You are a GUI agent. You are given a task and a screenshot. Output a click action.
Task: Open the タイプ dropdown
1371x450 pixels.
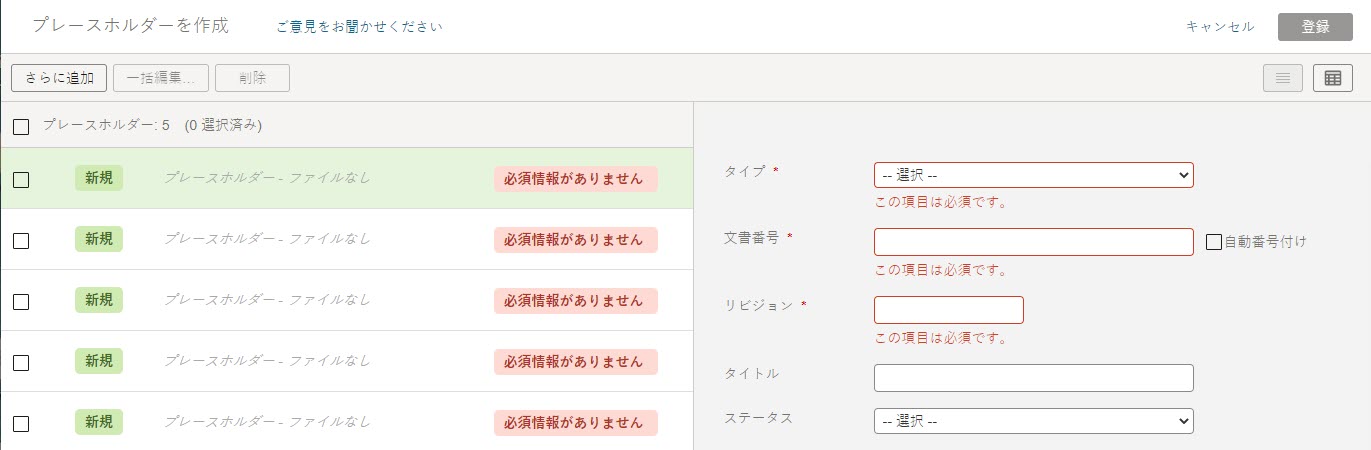tap(1034, 175)
